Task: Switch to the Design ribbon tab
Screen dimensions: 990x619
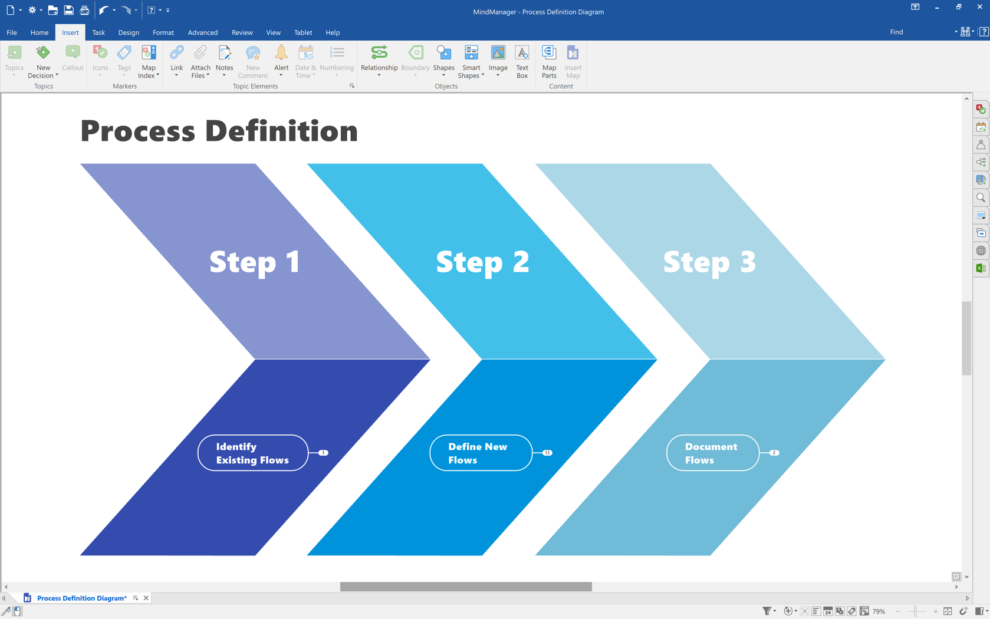Action: point(129,32)
